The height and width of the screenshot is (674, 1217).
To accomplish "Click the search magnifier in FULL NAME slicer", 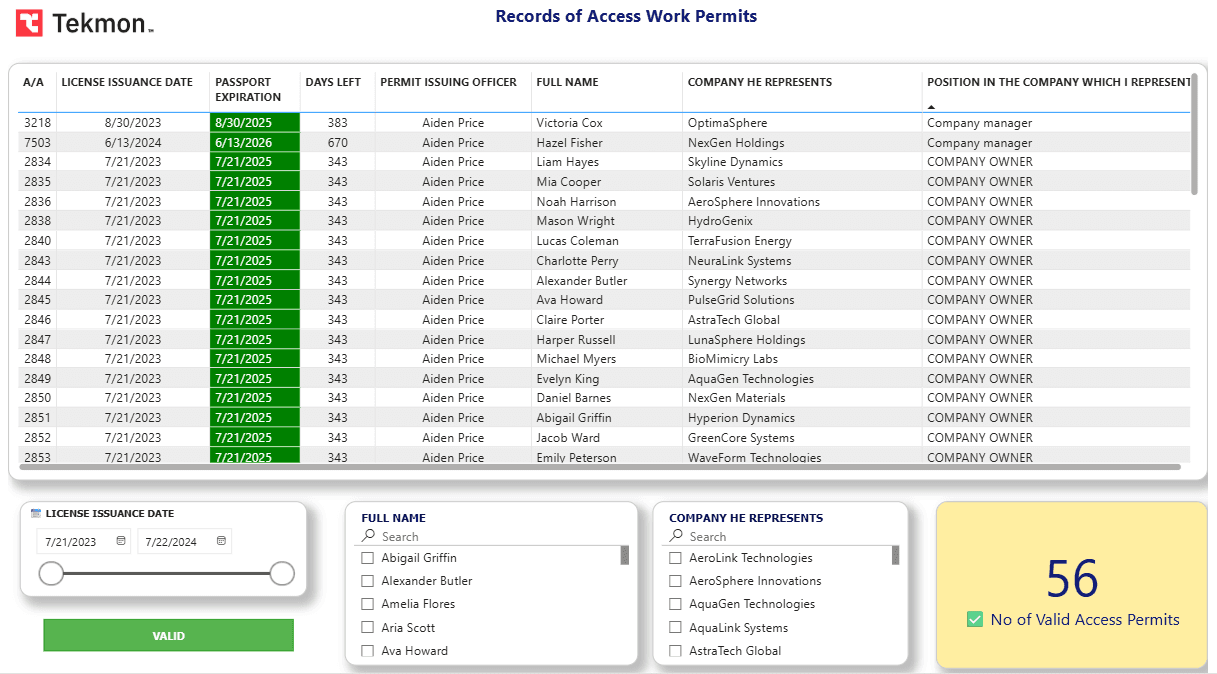I will point(368,536).
